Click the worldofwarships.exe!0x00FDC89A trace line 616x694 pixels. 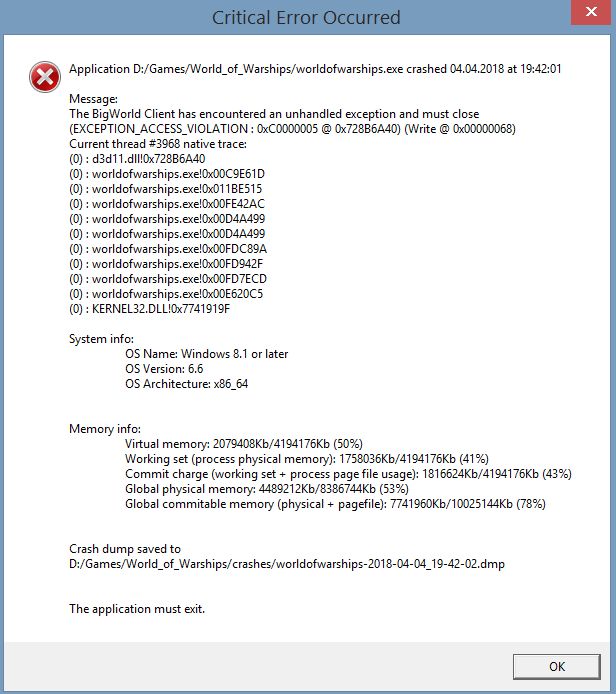[168, 249]
